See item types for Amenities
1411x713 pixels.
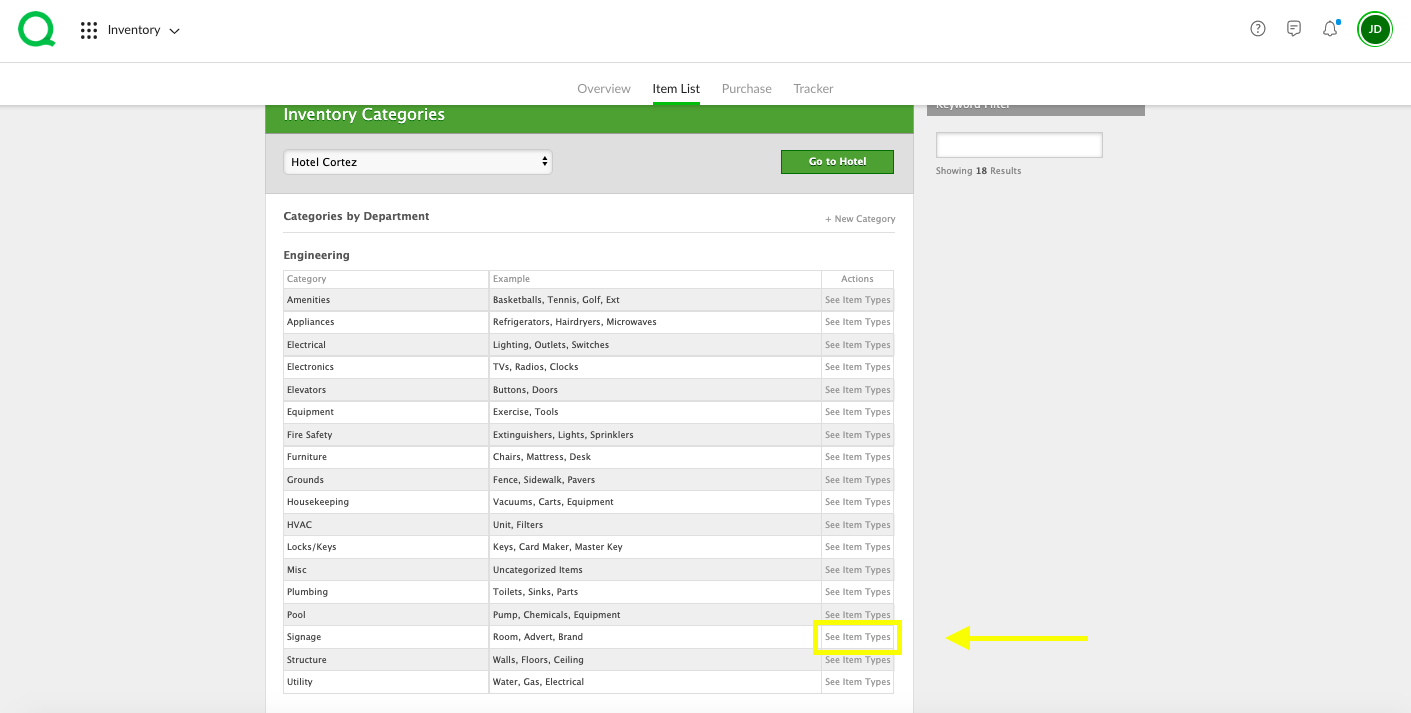(857, 299)
